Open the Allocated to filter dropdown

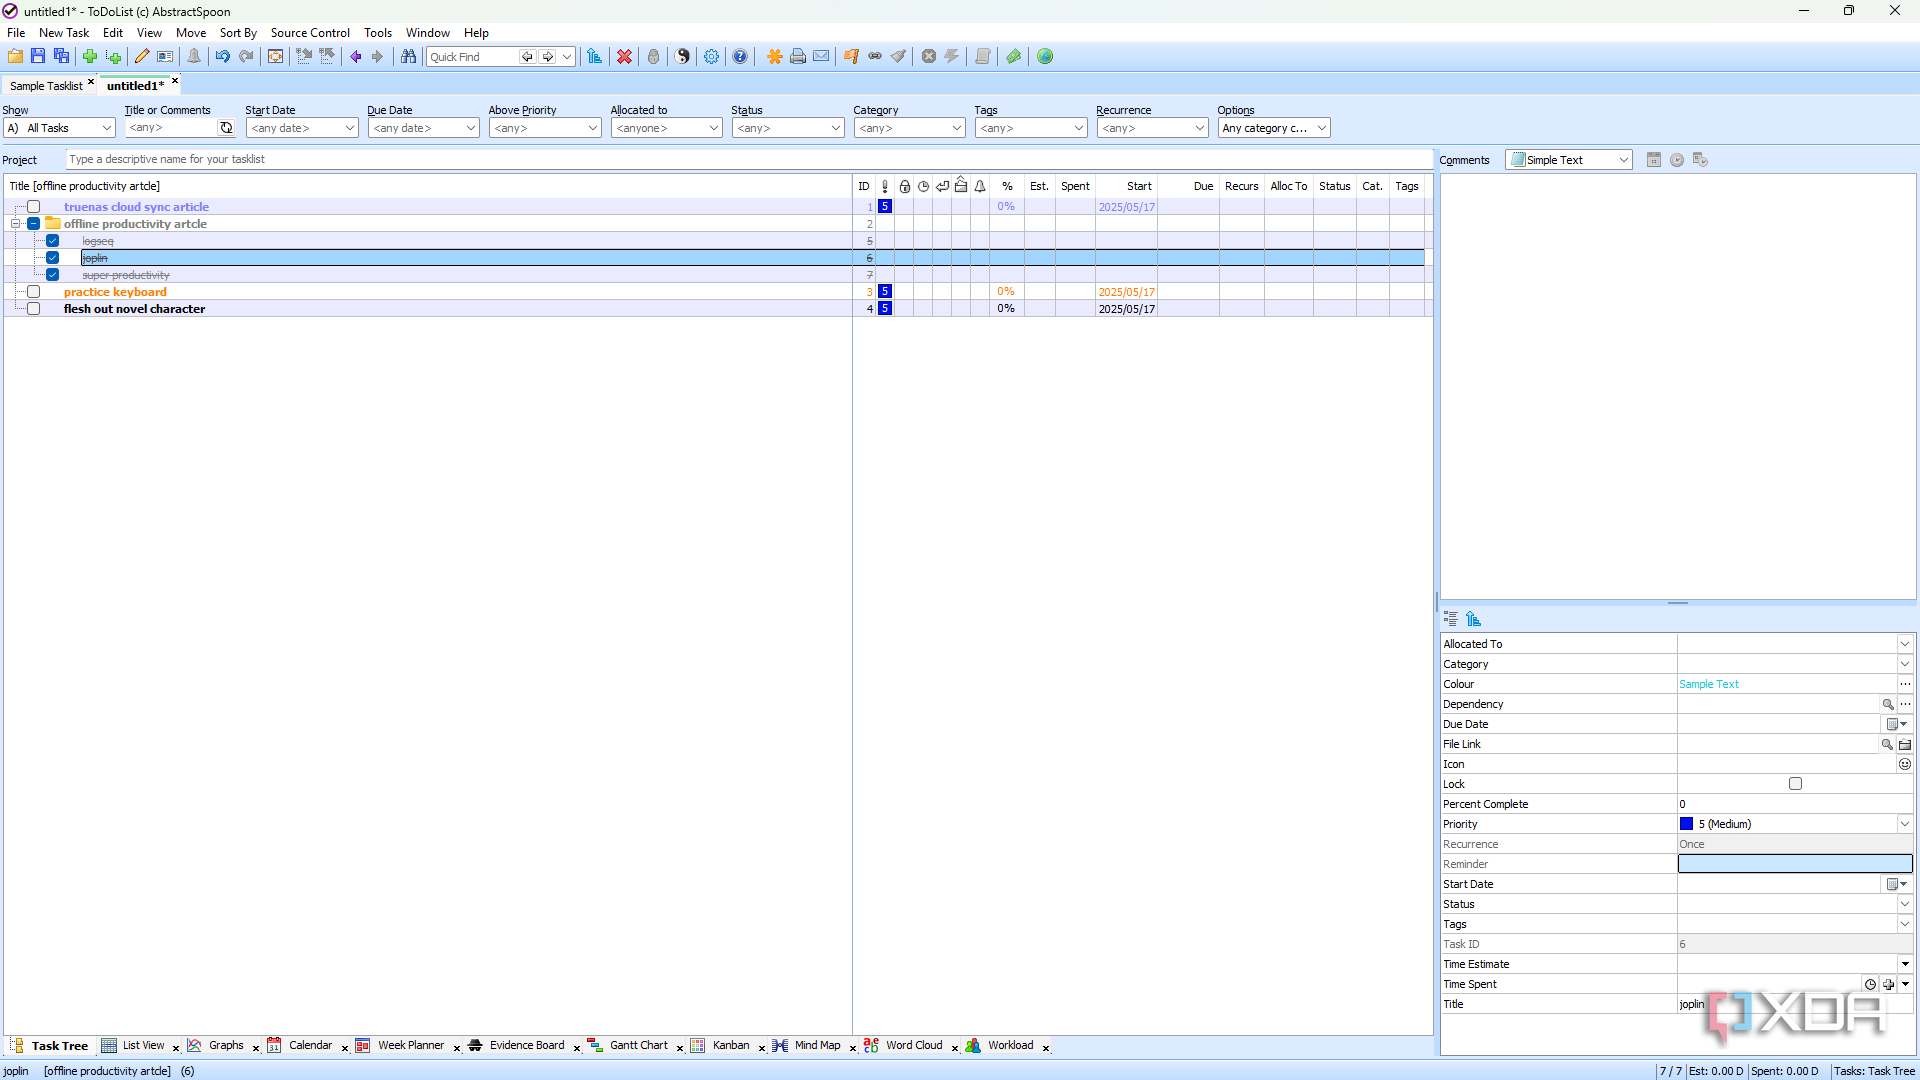(x=666, y=128)
